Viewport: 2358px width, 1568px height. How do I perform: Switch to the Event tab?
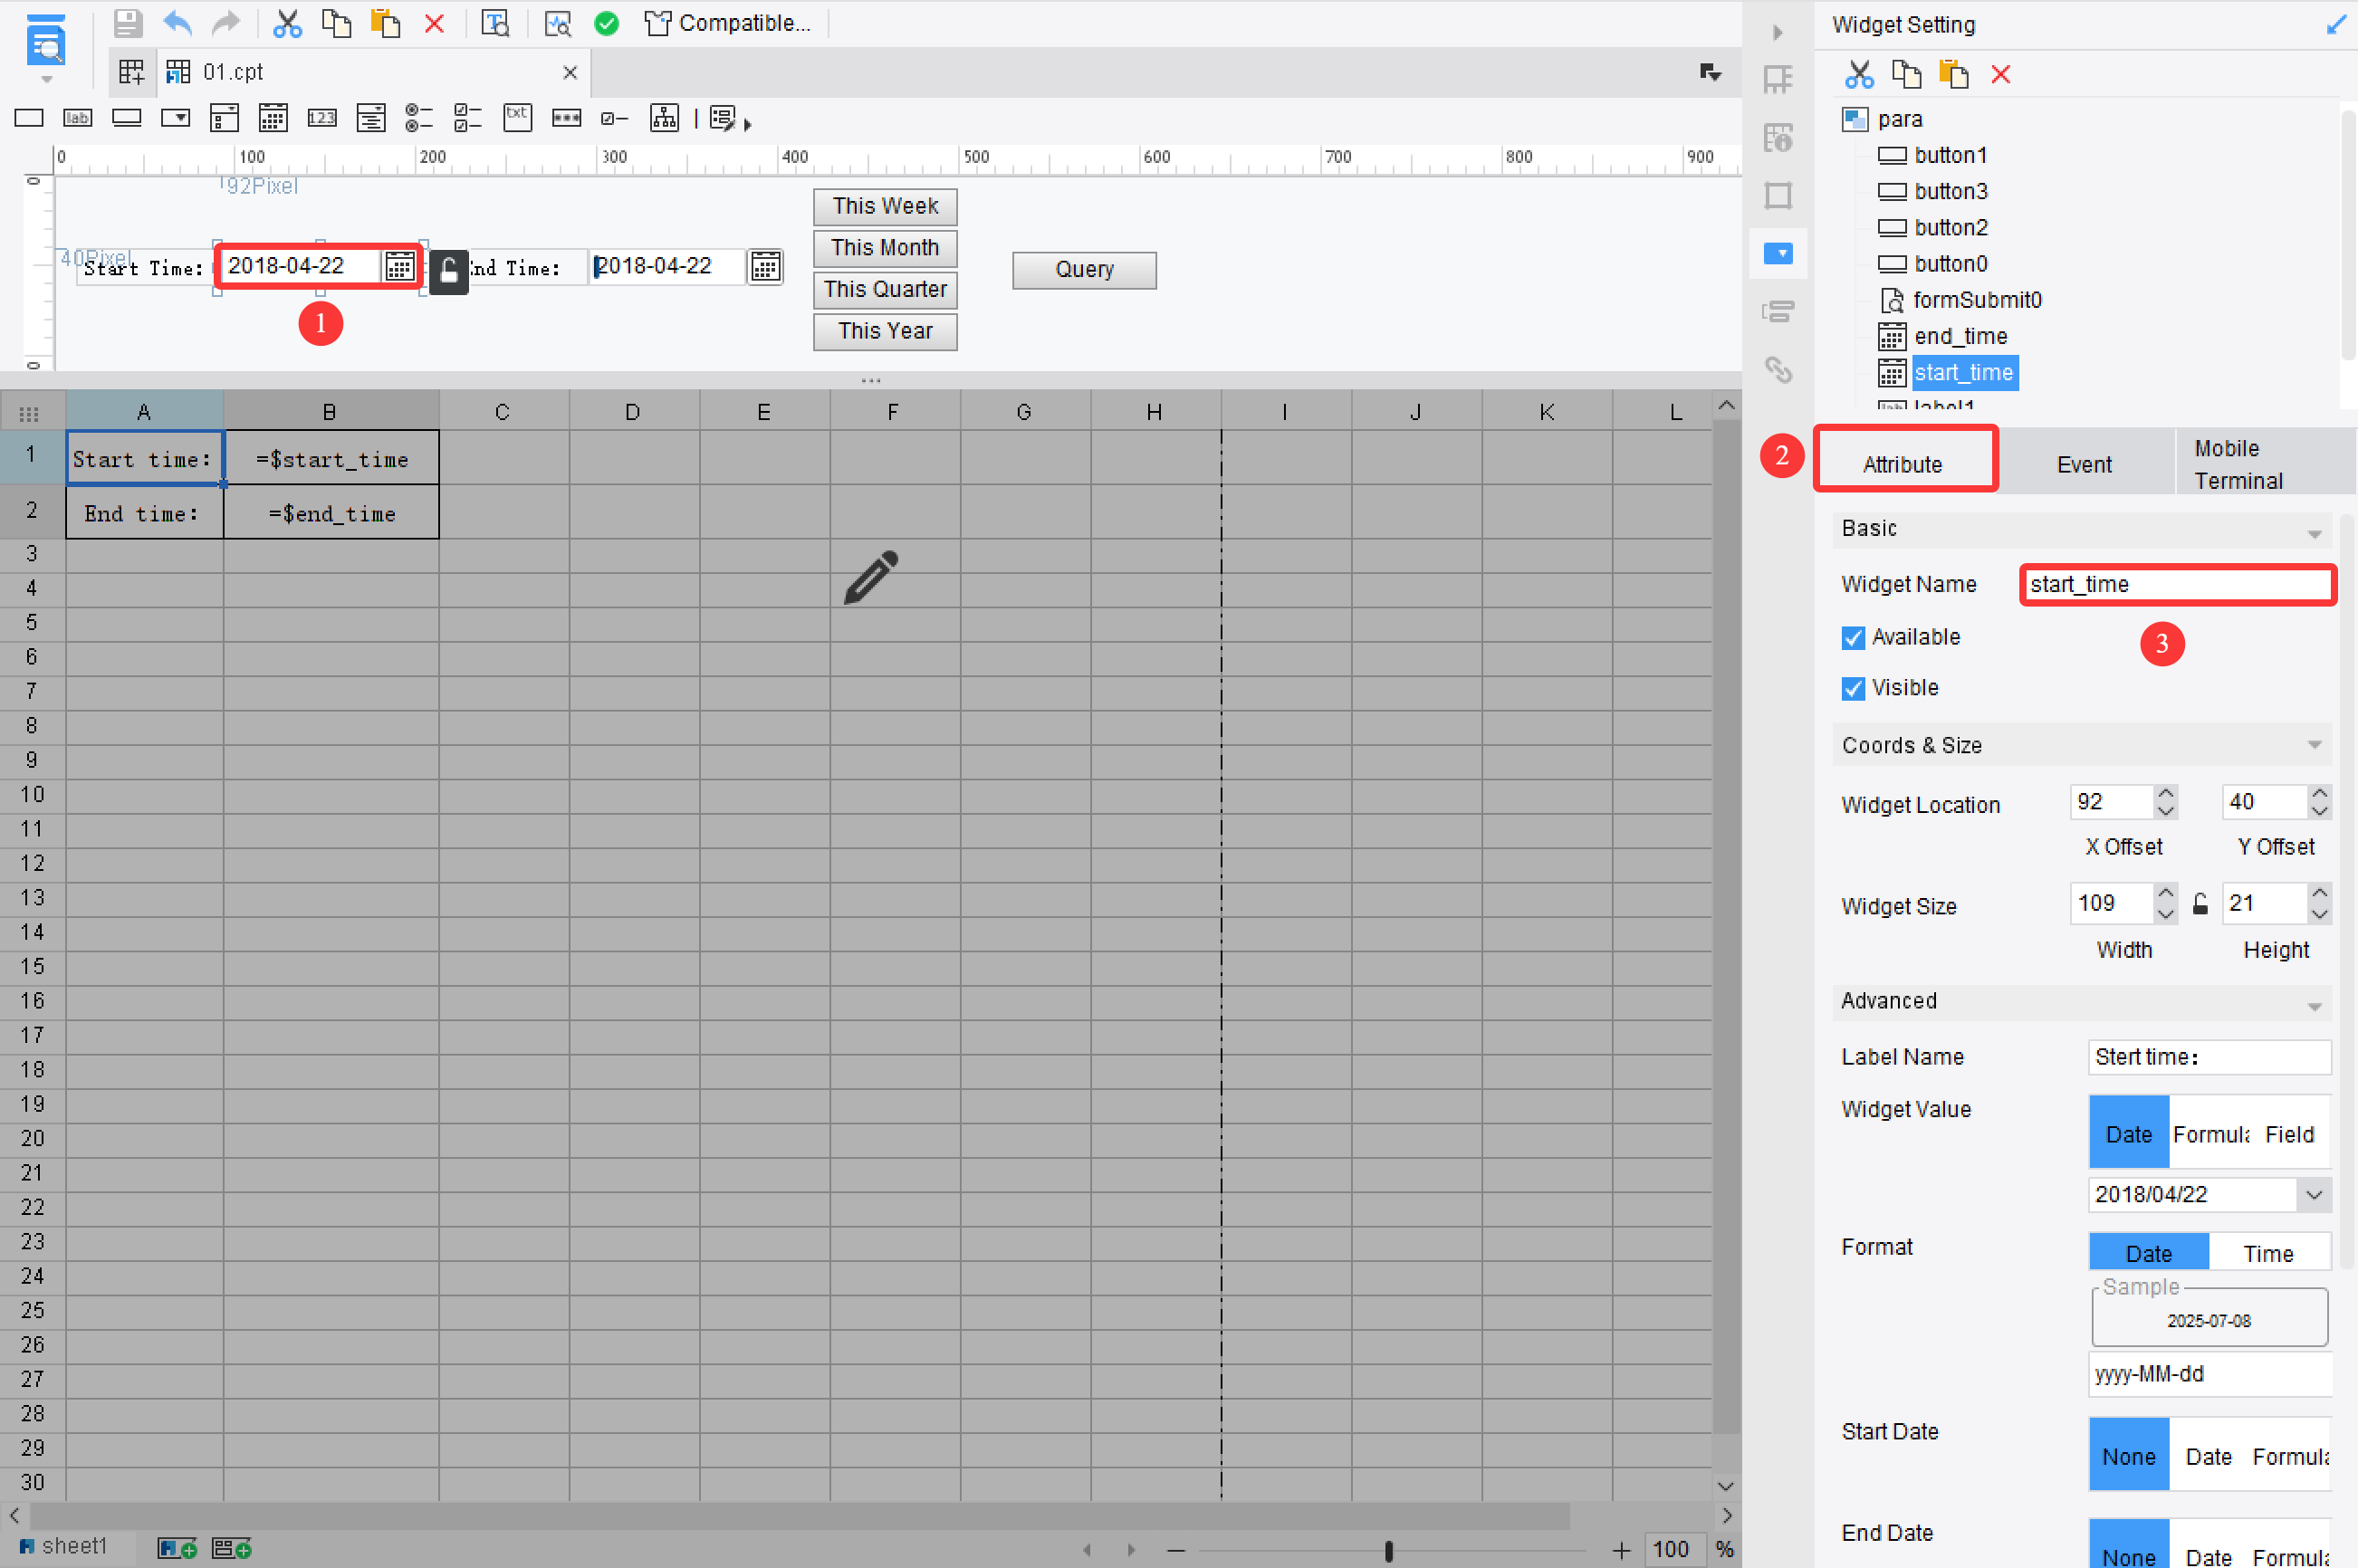click(2084, 464)
